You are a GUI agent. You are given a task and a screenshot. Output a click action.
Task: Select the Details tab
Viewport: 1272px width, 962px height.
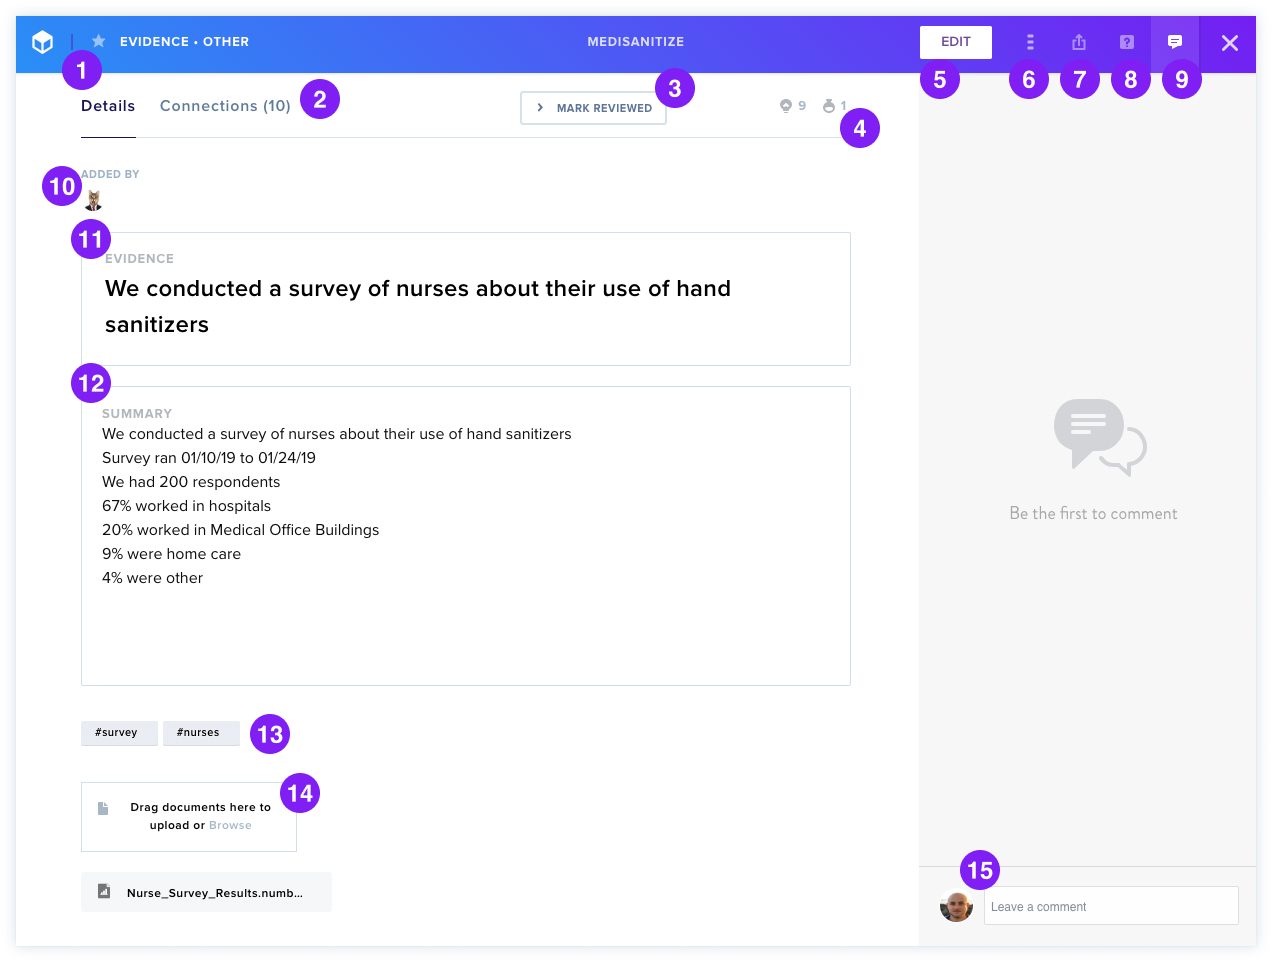pos(108,106)
